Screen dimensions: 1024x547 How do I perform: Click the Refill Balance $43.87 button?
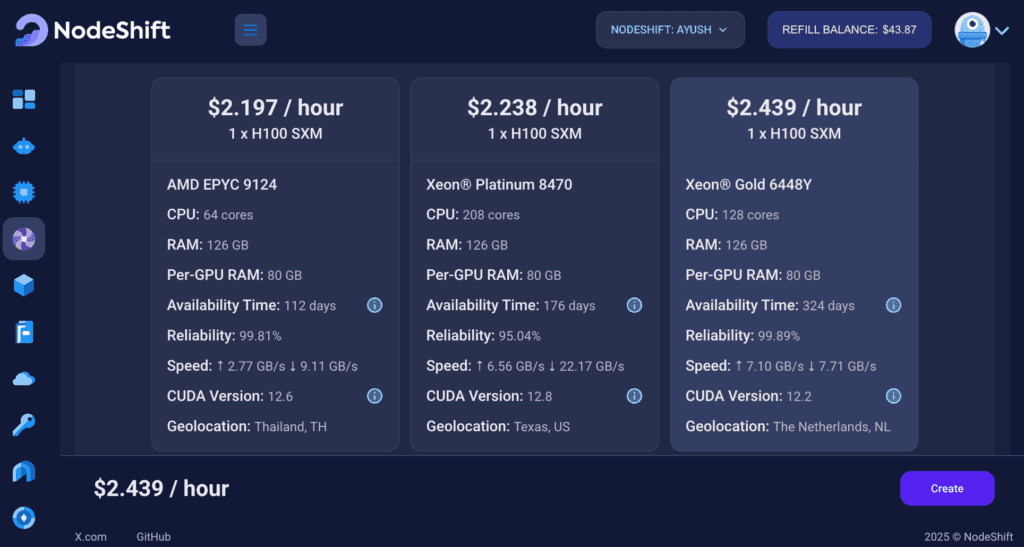click(x=849, y=29)
